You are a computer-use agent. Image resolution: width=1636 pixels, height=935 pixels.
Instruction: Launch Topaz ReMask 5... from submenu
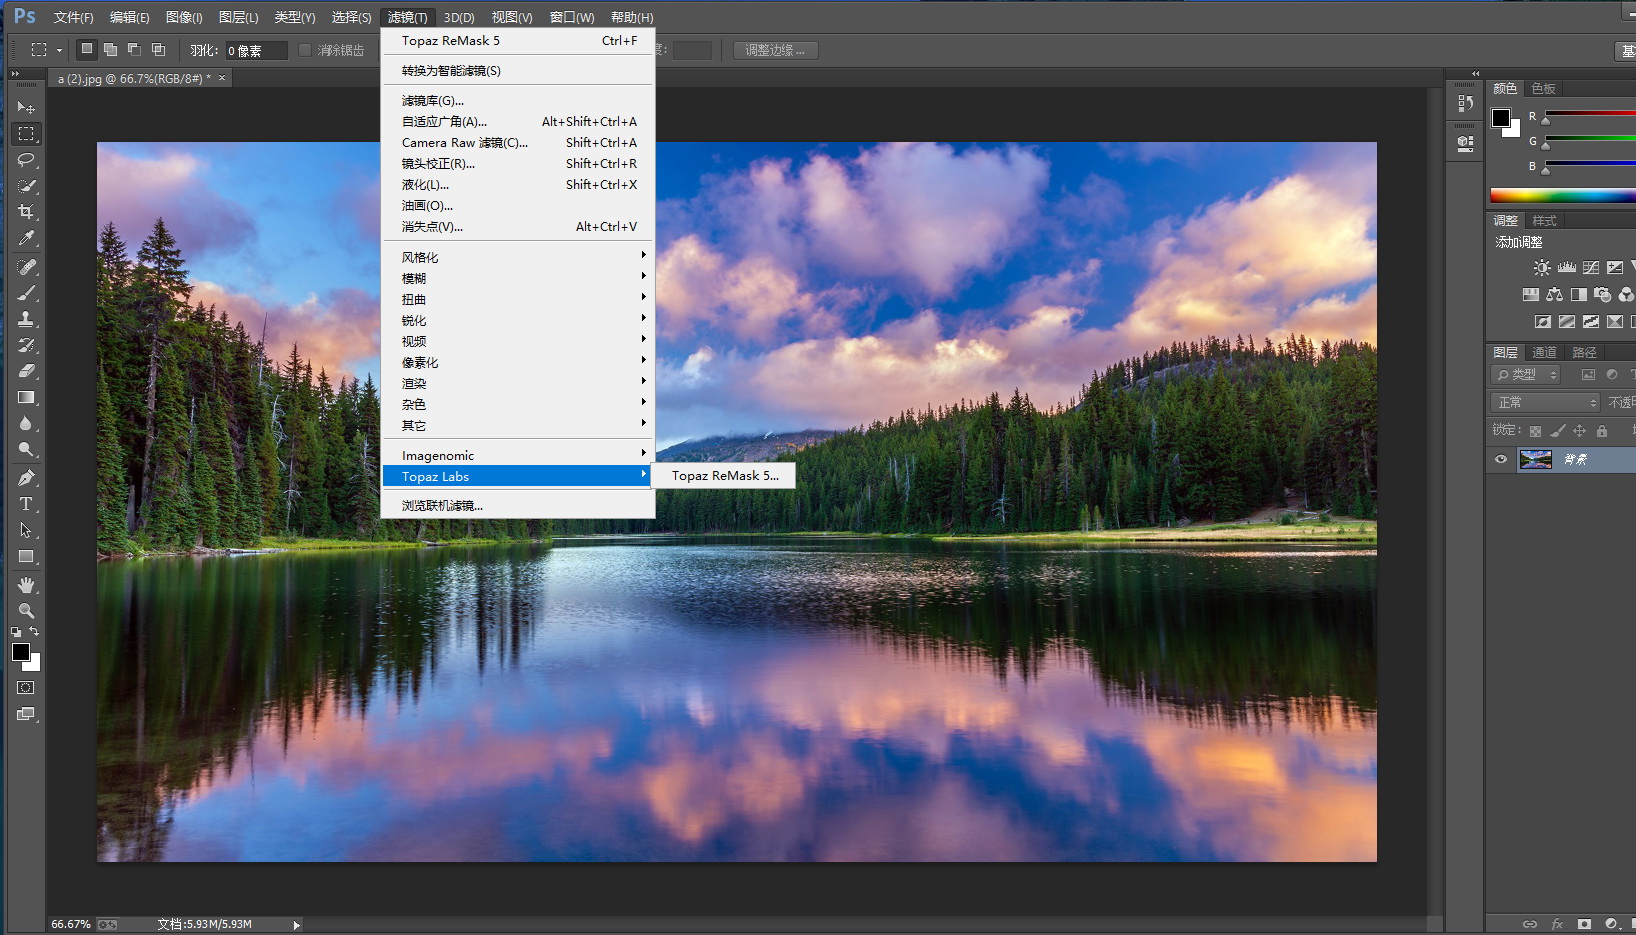point(724,476)
